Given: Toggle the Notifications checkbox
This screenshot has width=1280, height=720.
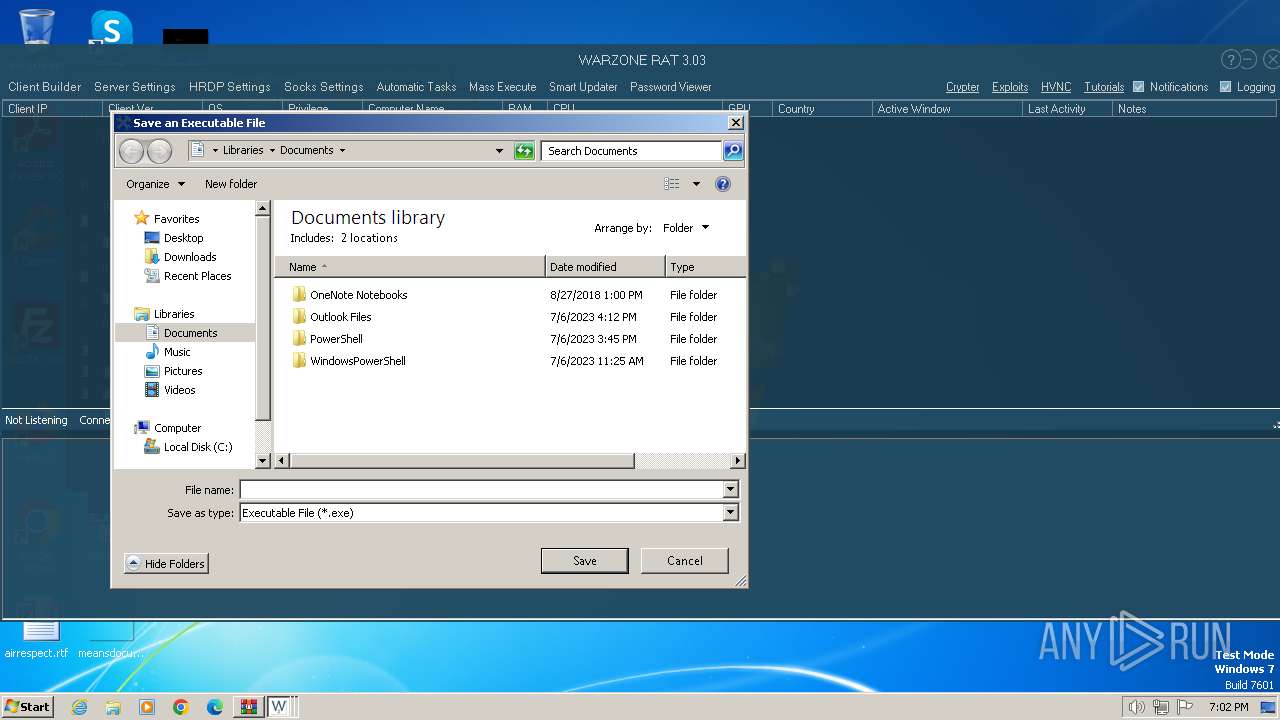Looking at the screenshot, I should [x=1138, y=87].
